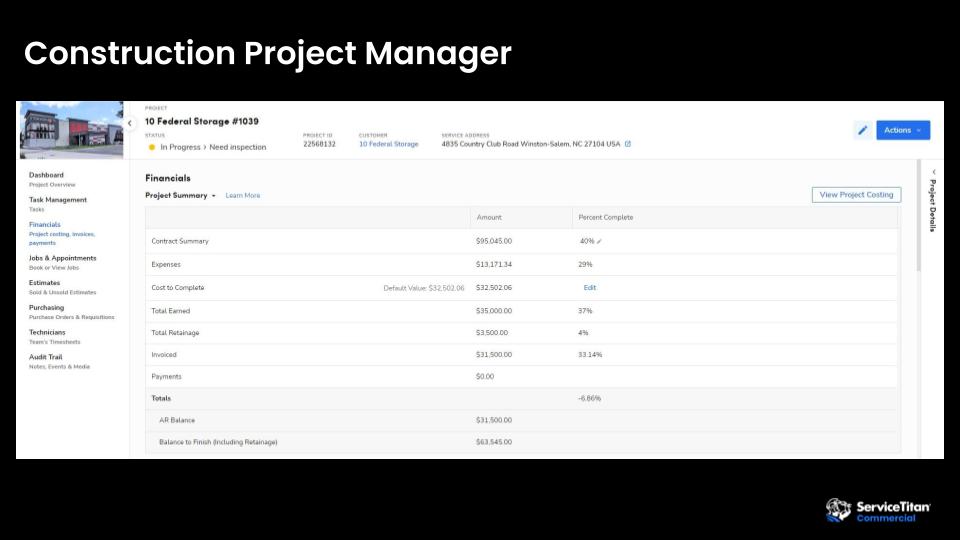Open external link icon beside service address
The image size is (960, 540).
628,144
